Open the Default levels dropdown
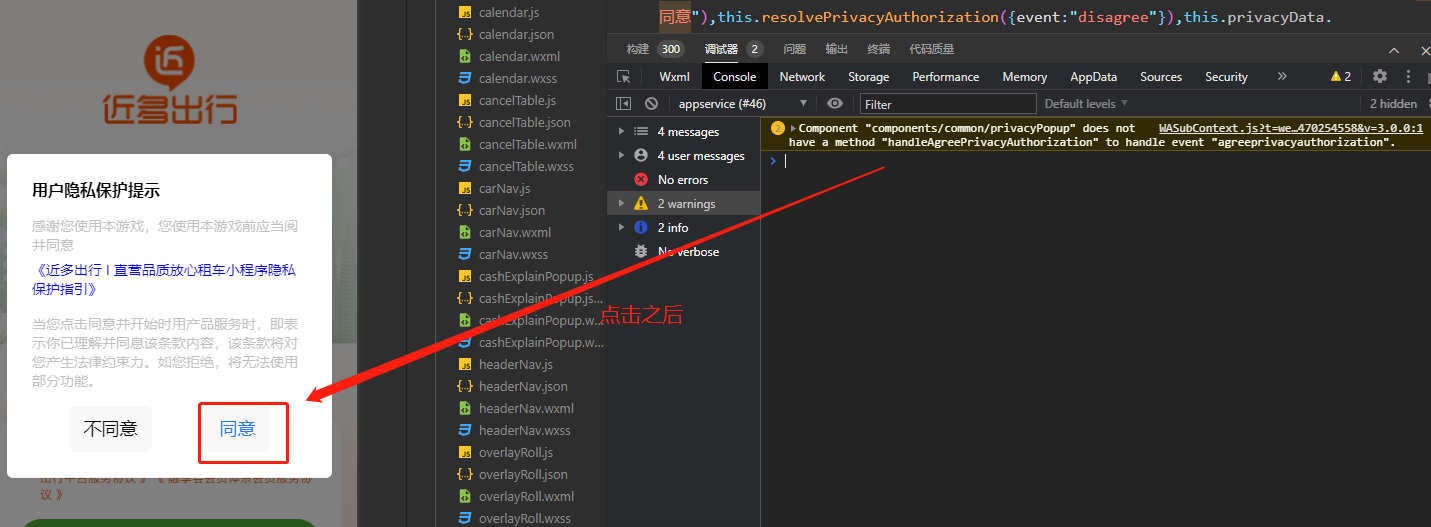Screen dimensions: 1431x527 coord(1086,103)
